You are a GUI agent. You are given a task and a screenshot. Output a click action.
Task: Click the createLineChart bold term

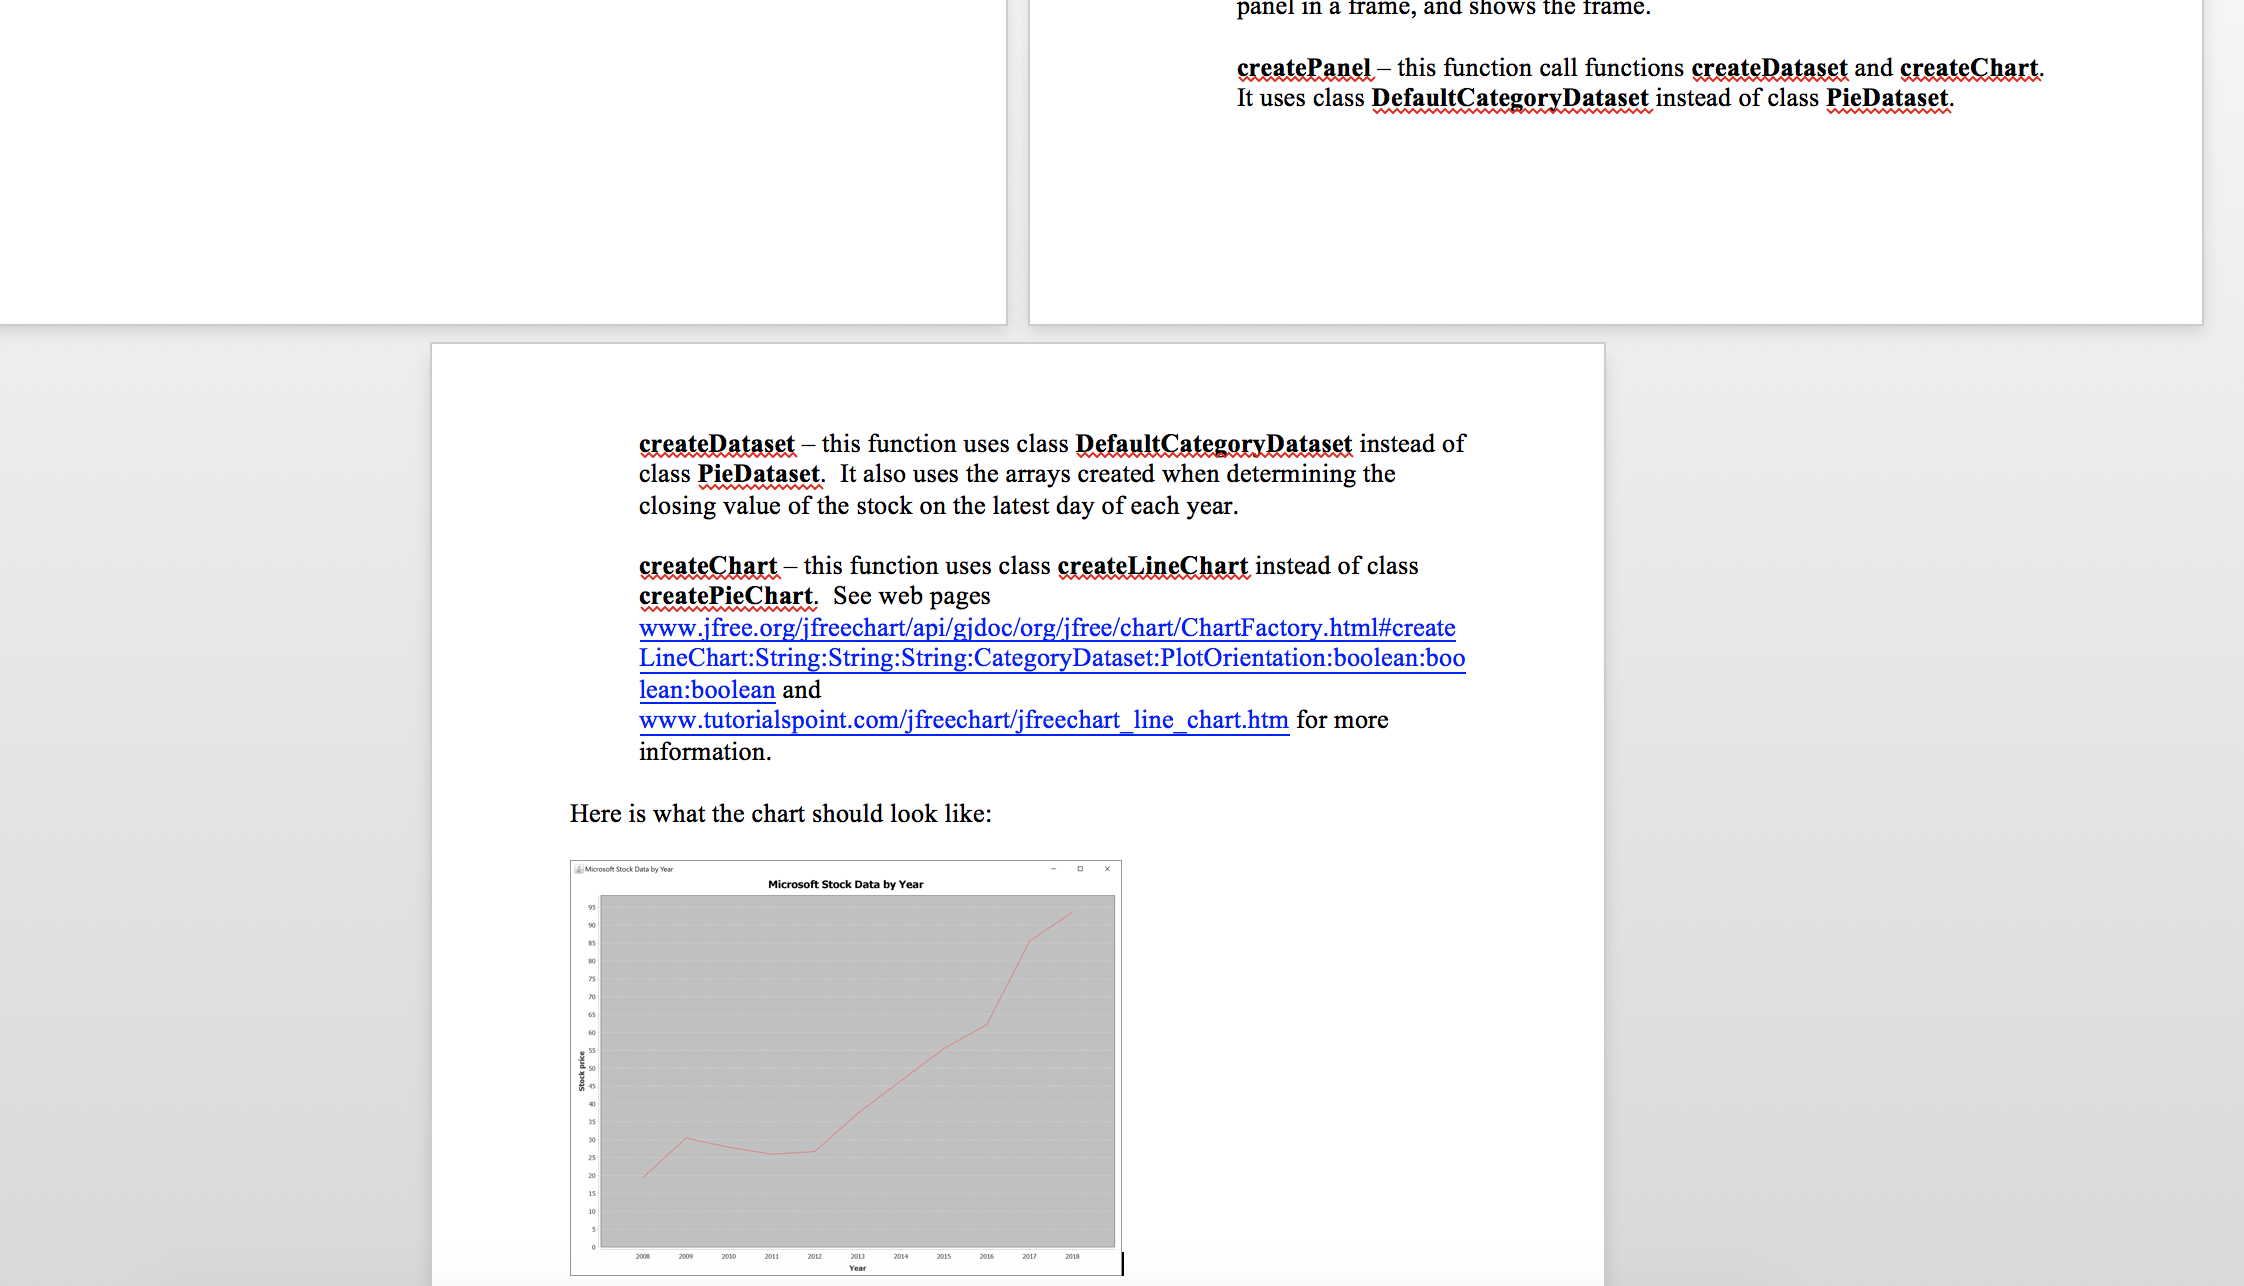1152,566
